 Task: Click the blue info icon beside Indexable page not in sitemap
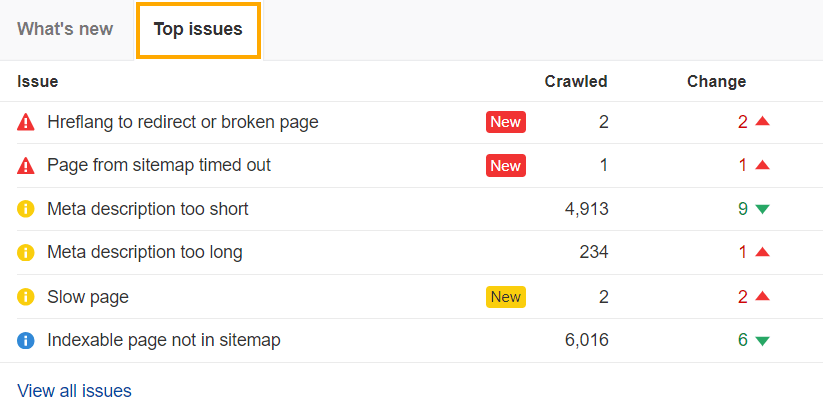coord(26,340)
